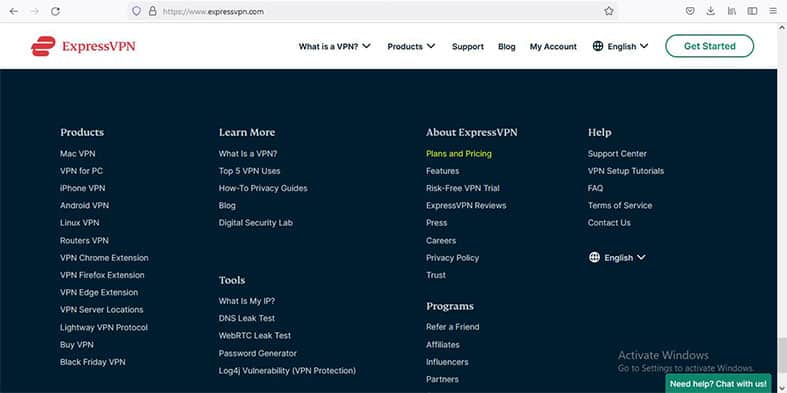This screenshot has height=393, width=787.
Task: Click the globe icon in header
Action: (x=597, y=46)
